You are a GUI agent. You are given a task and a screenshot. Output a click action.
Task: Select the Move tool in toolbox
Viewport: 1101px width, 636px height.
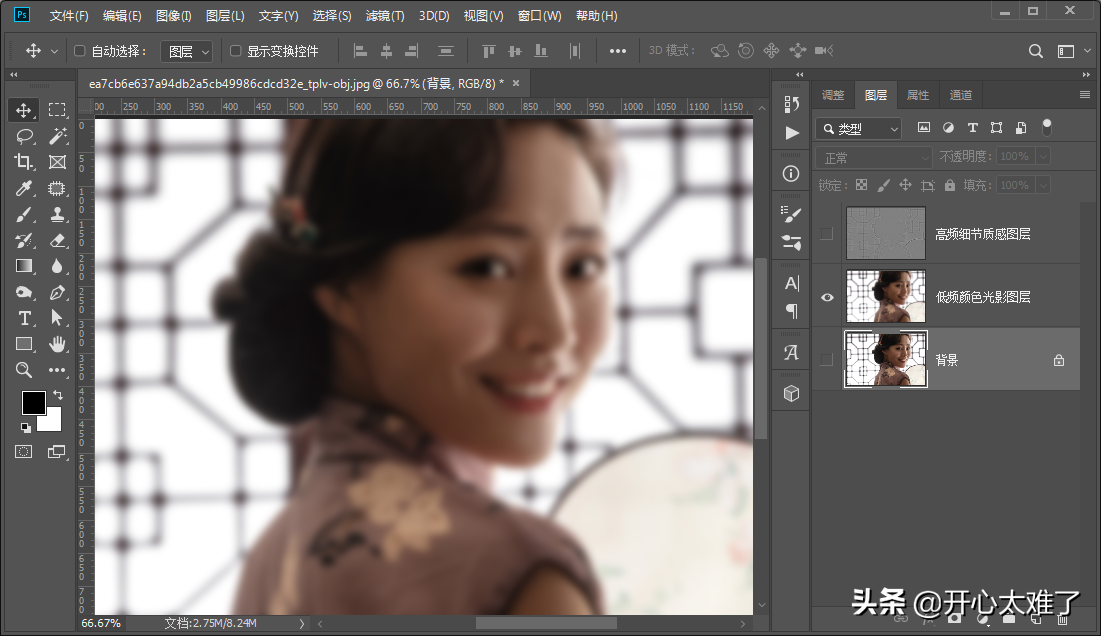(23, 110)
